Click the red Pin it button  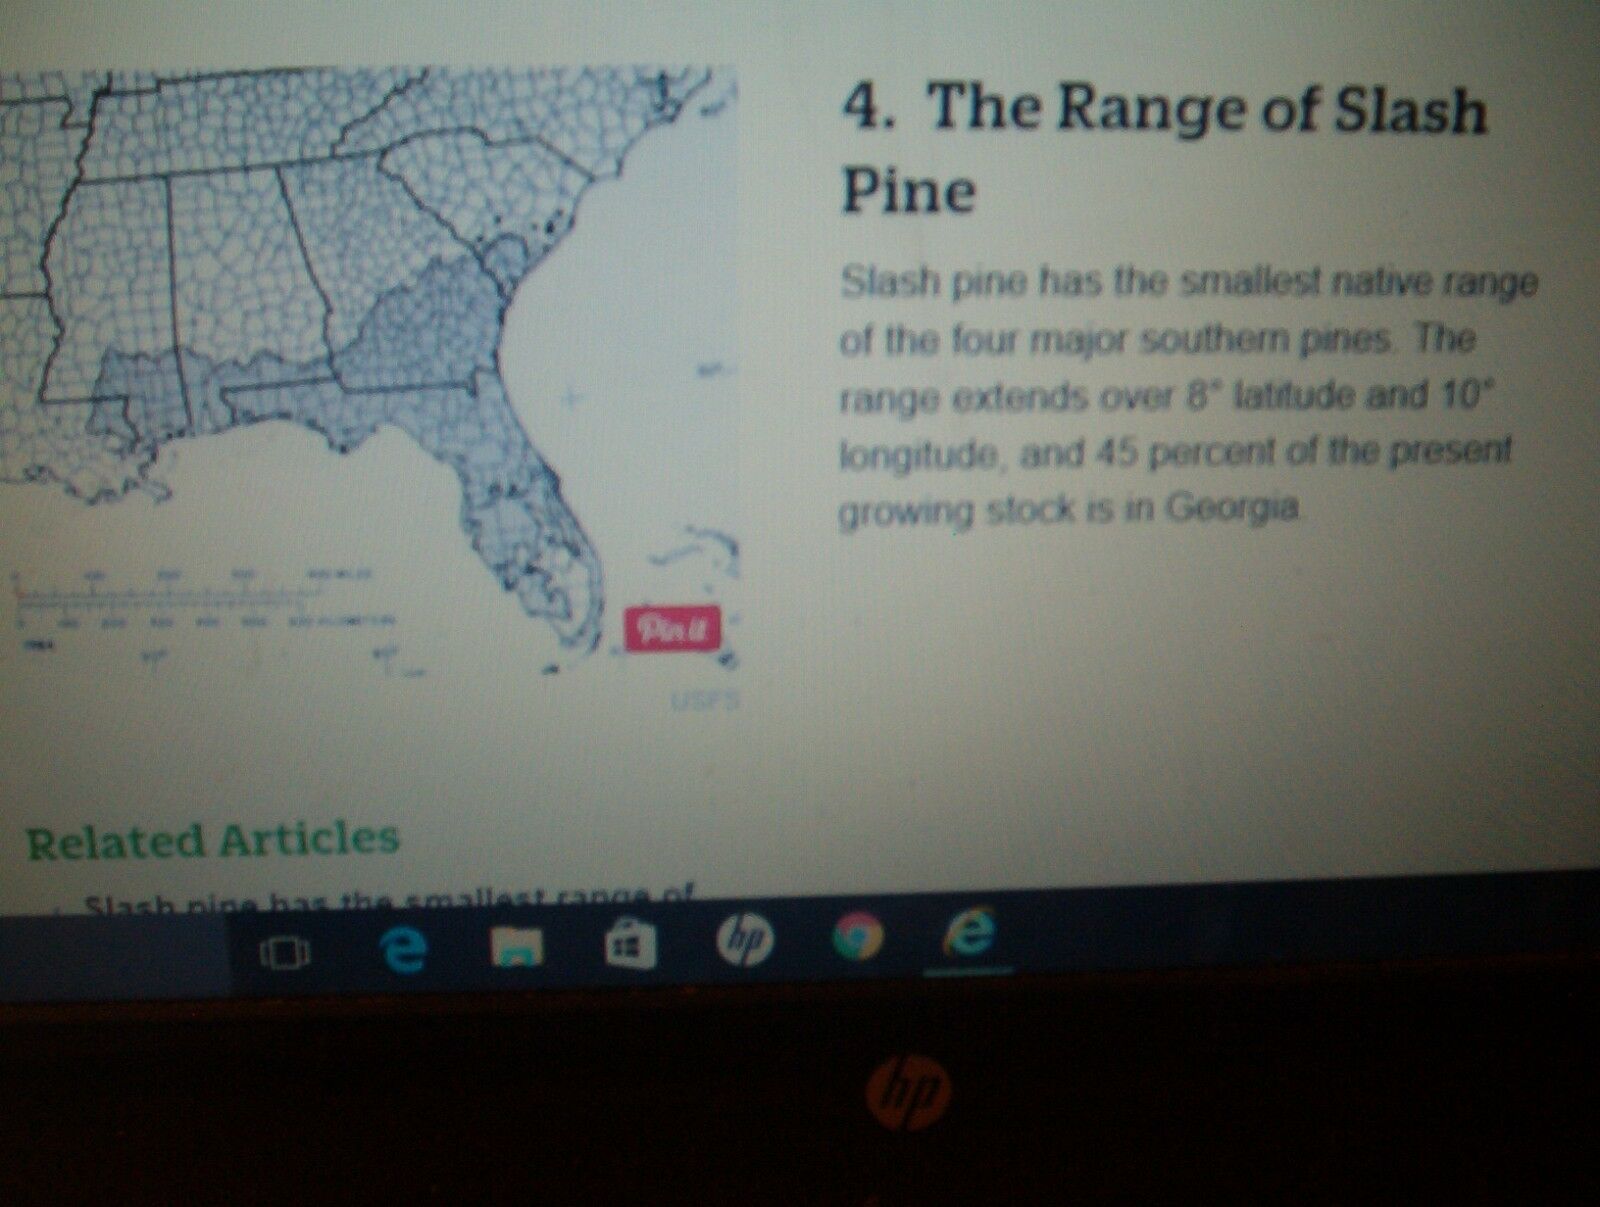tap(671, 629)
